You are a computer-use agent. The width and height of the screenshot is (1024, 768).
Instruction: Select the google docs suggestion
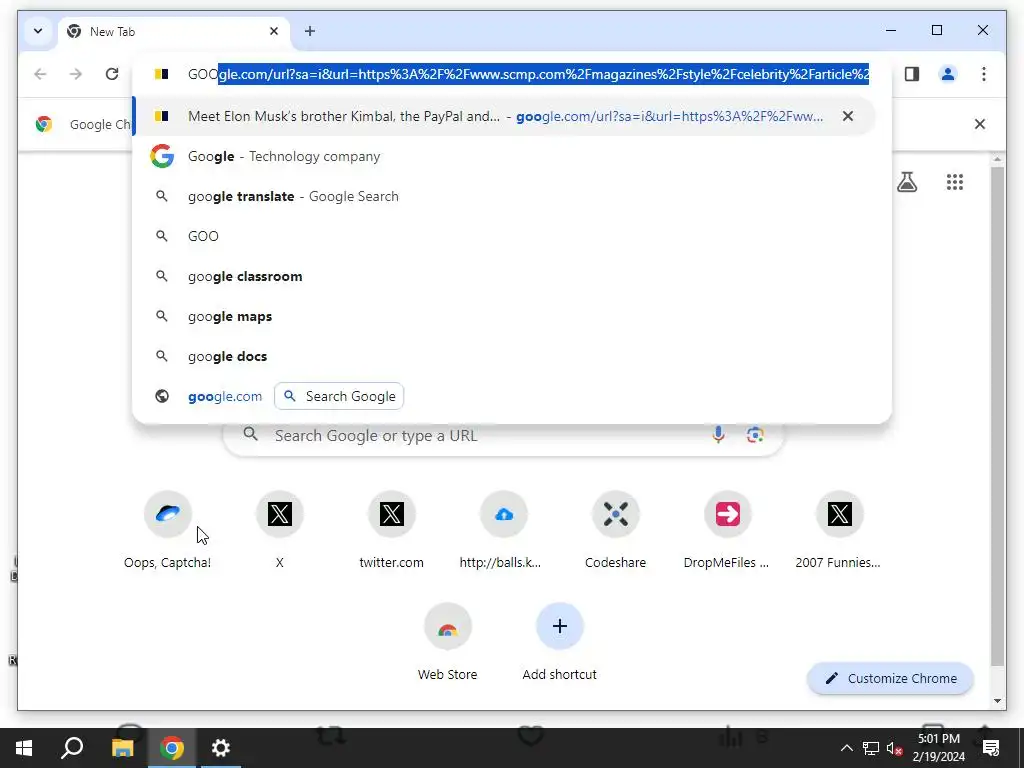point(504,356)
